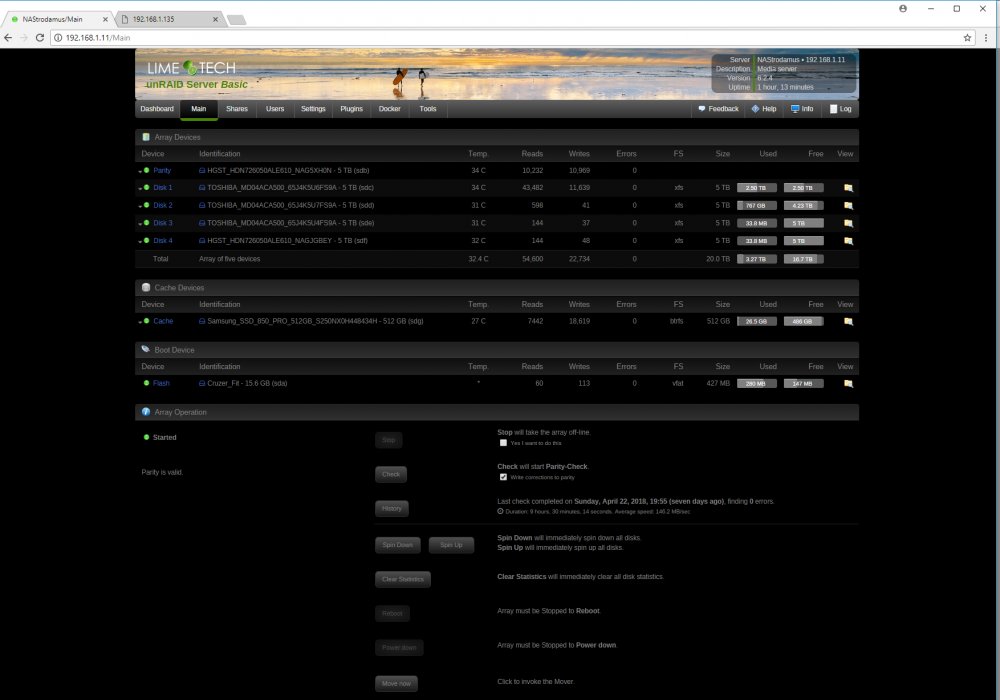1000x700 pixels.
Task: Click drive icon beside Cruzer_Fit identification
Action: 202,384
